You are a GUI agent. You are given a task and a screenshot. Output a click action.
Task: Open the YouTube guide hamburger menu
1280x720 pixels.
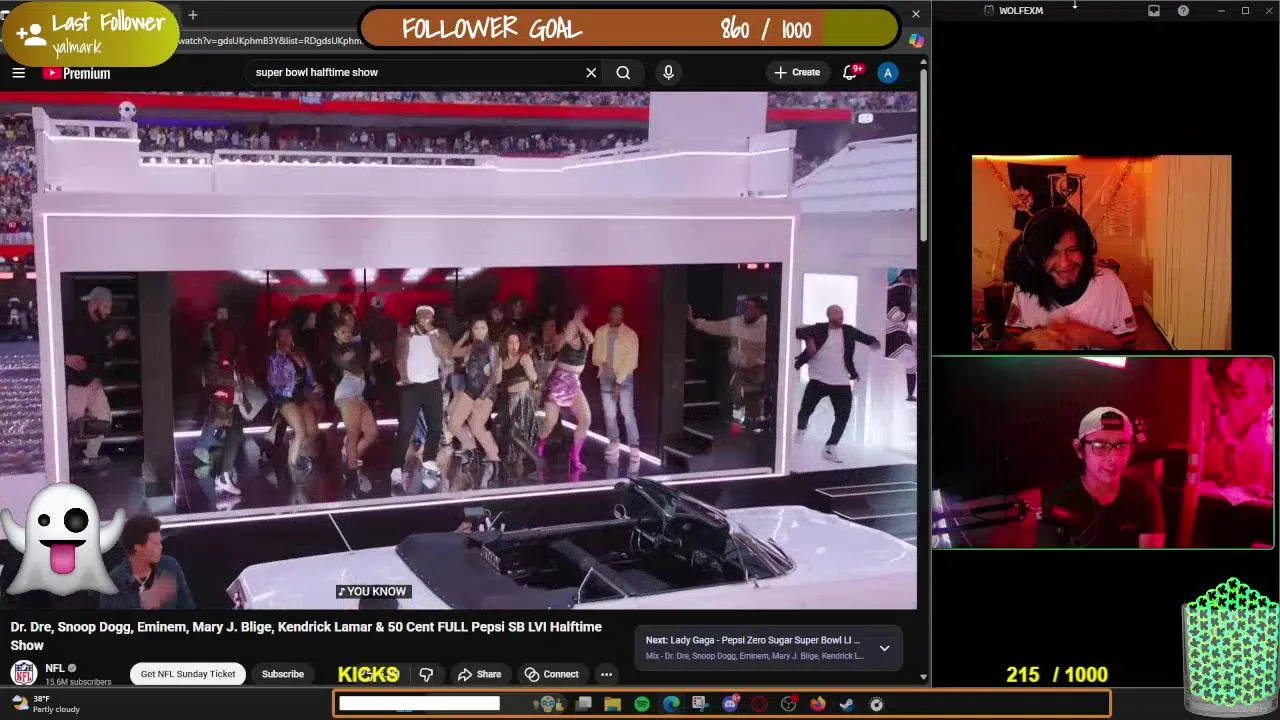[18, 73]
